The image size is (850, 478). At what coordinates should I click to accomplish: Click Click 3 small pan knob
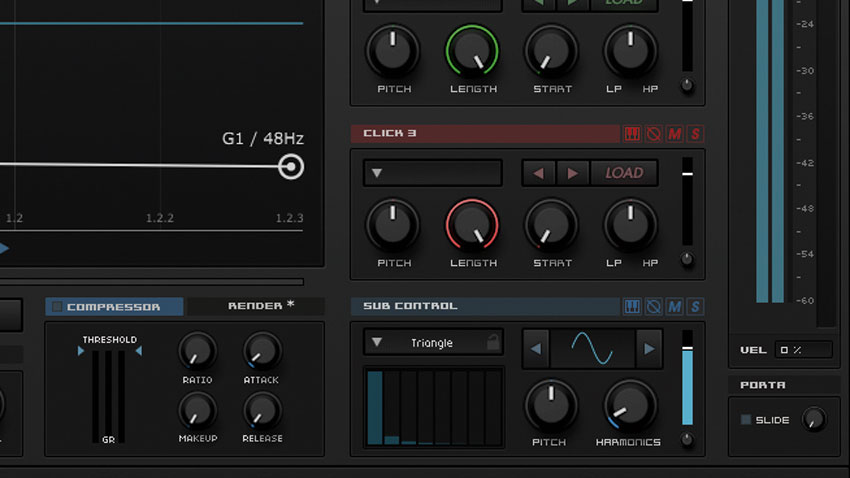[687, 259]
